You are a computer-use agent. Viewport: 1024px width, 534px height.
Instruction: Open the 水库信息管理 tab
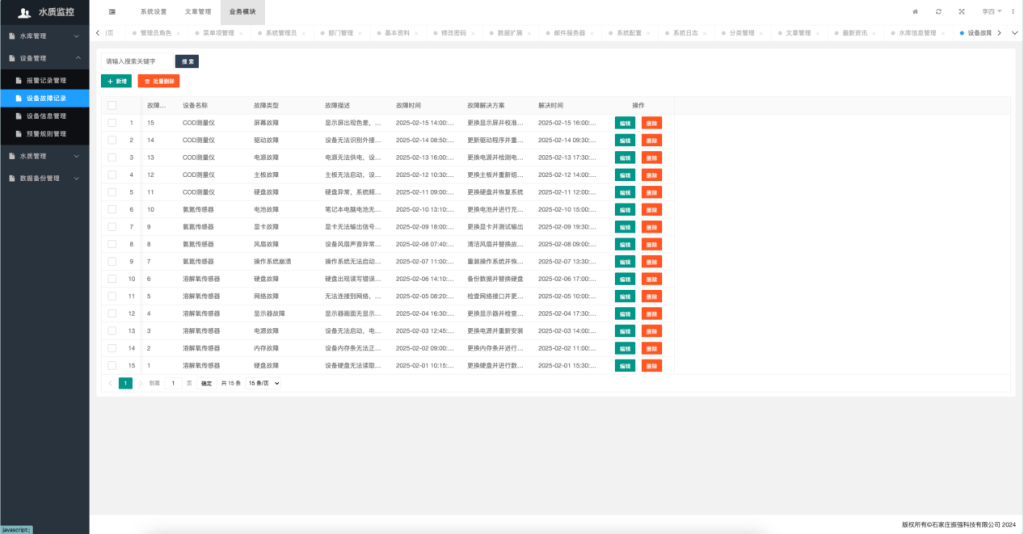tap(916, 33)
